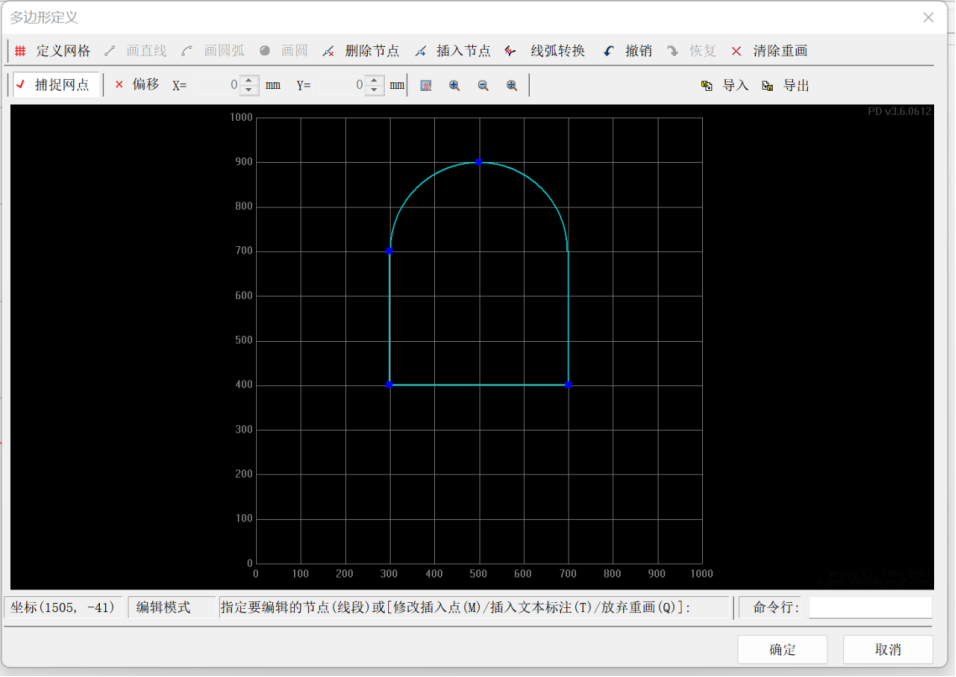This screenshot has width=956, height=677.
Task: Select the 插入节点 (insert node) tool
Action: [453, 51]
